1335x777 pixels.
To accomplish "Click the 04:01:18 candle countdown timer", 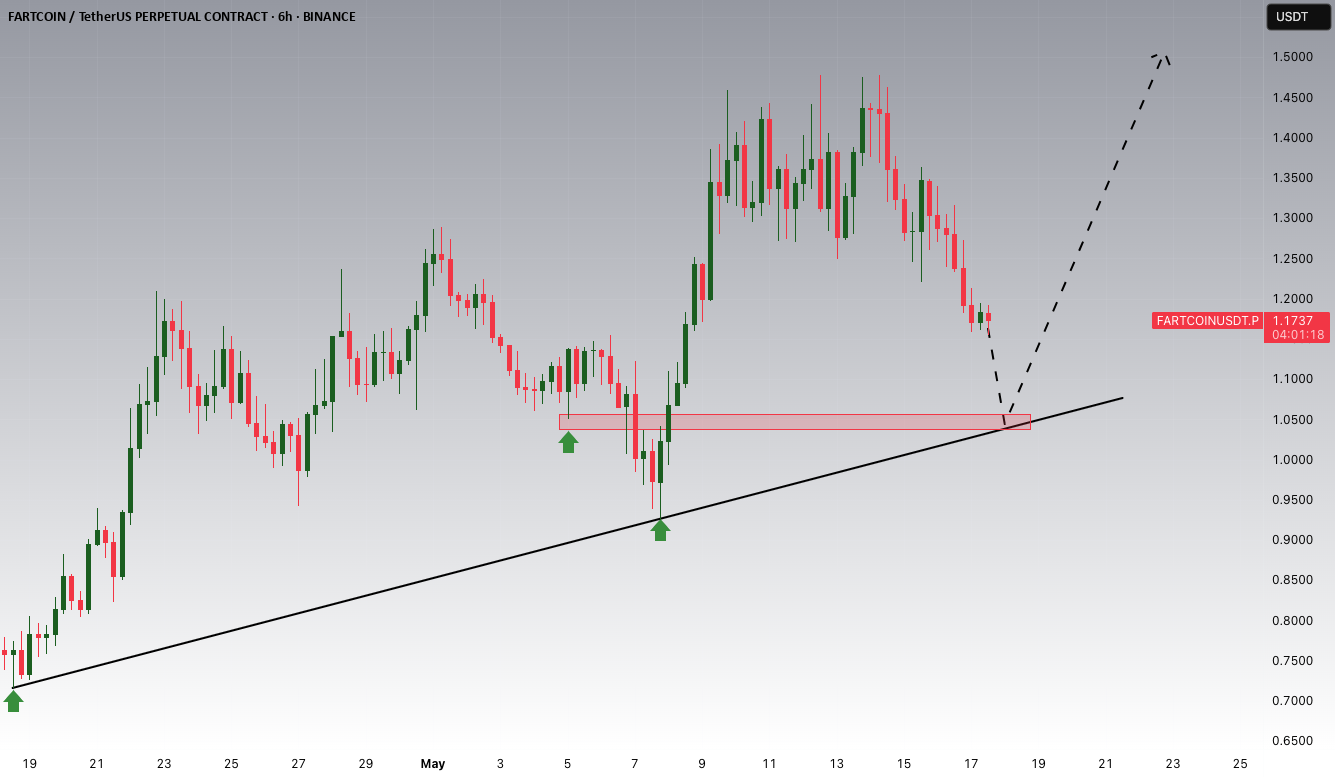I will point(1298,335).
